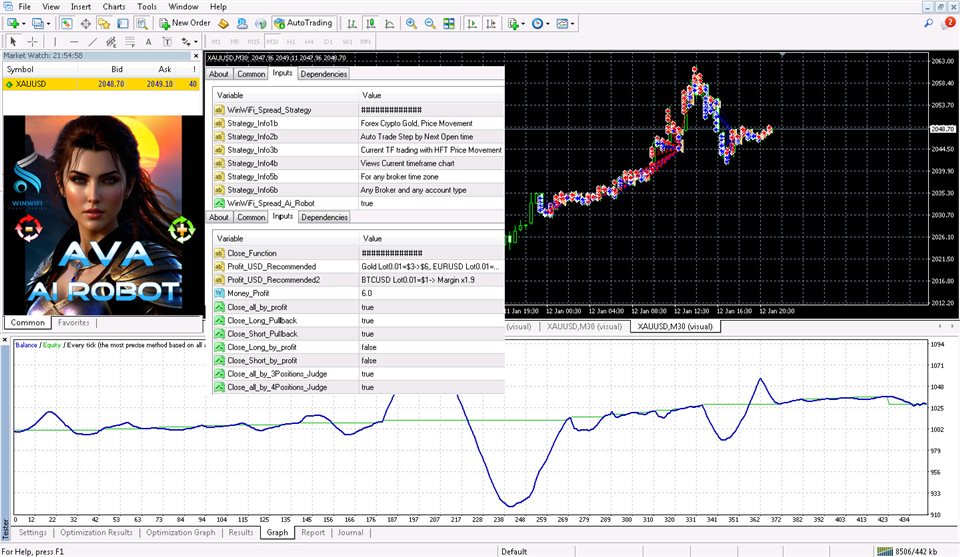The image size is (960, 557).
Task: Switch to the M15 timeframe
Action: click(253, 42)
